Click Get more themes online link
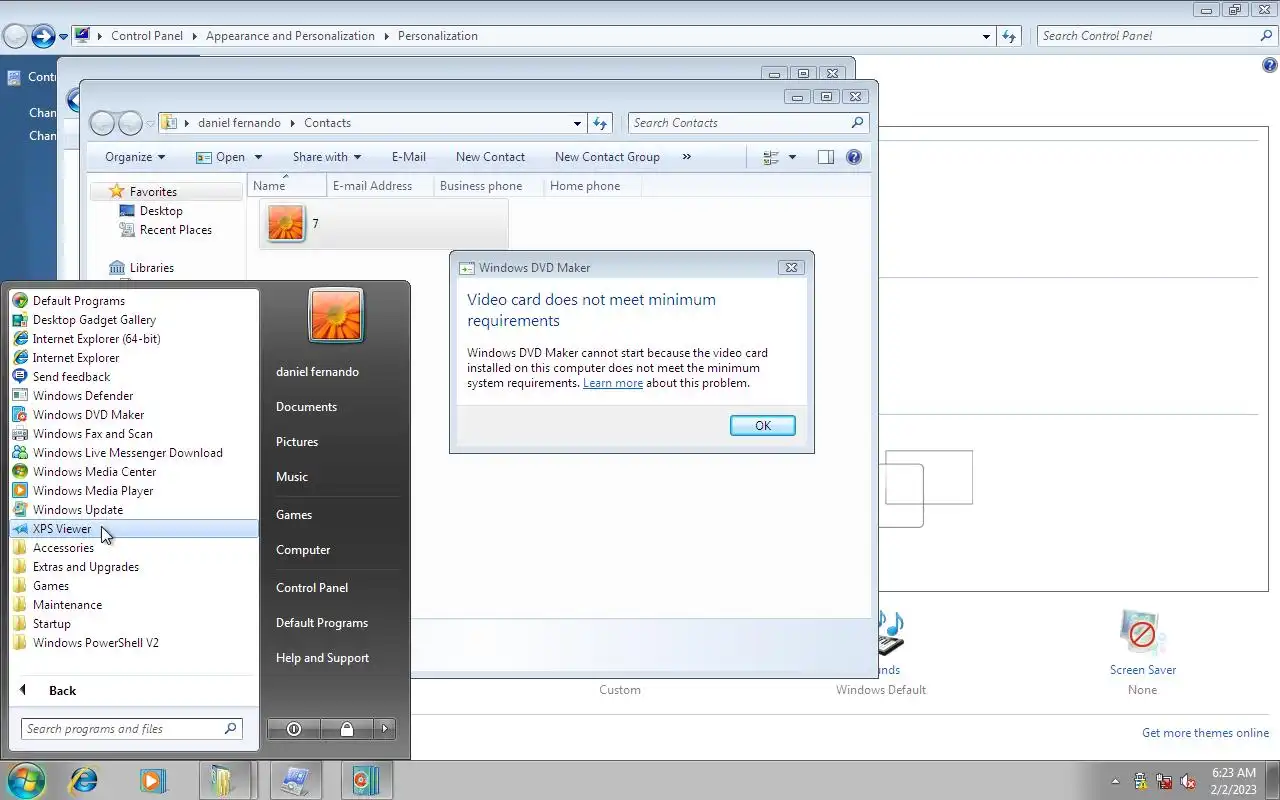1280x800 pixels. point(1205,733)
